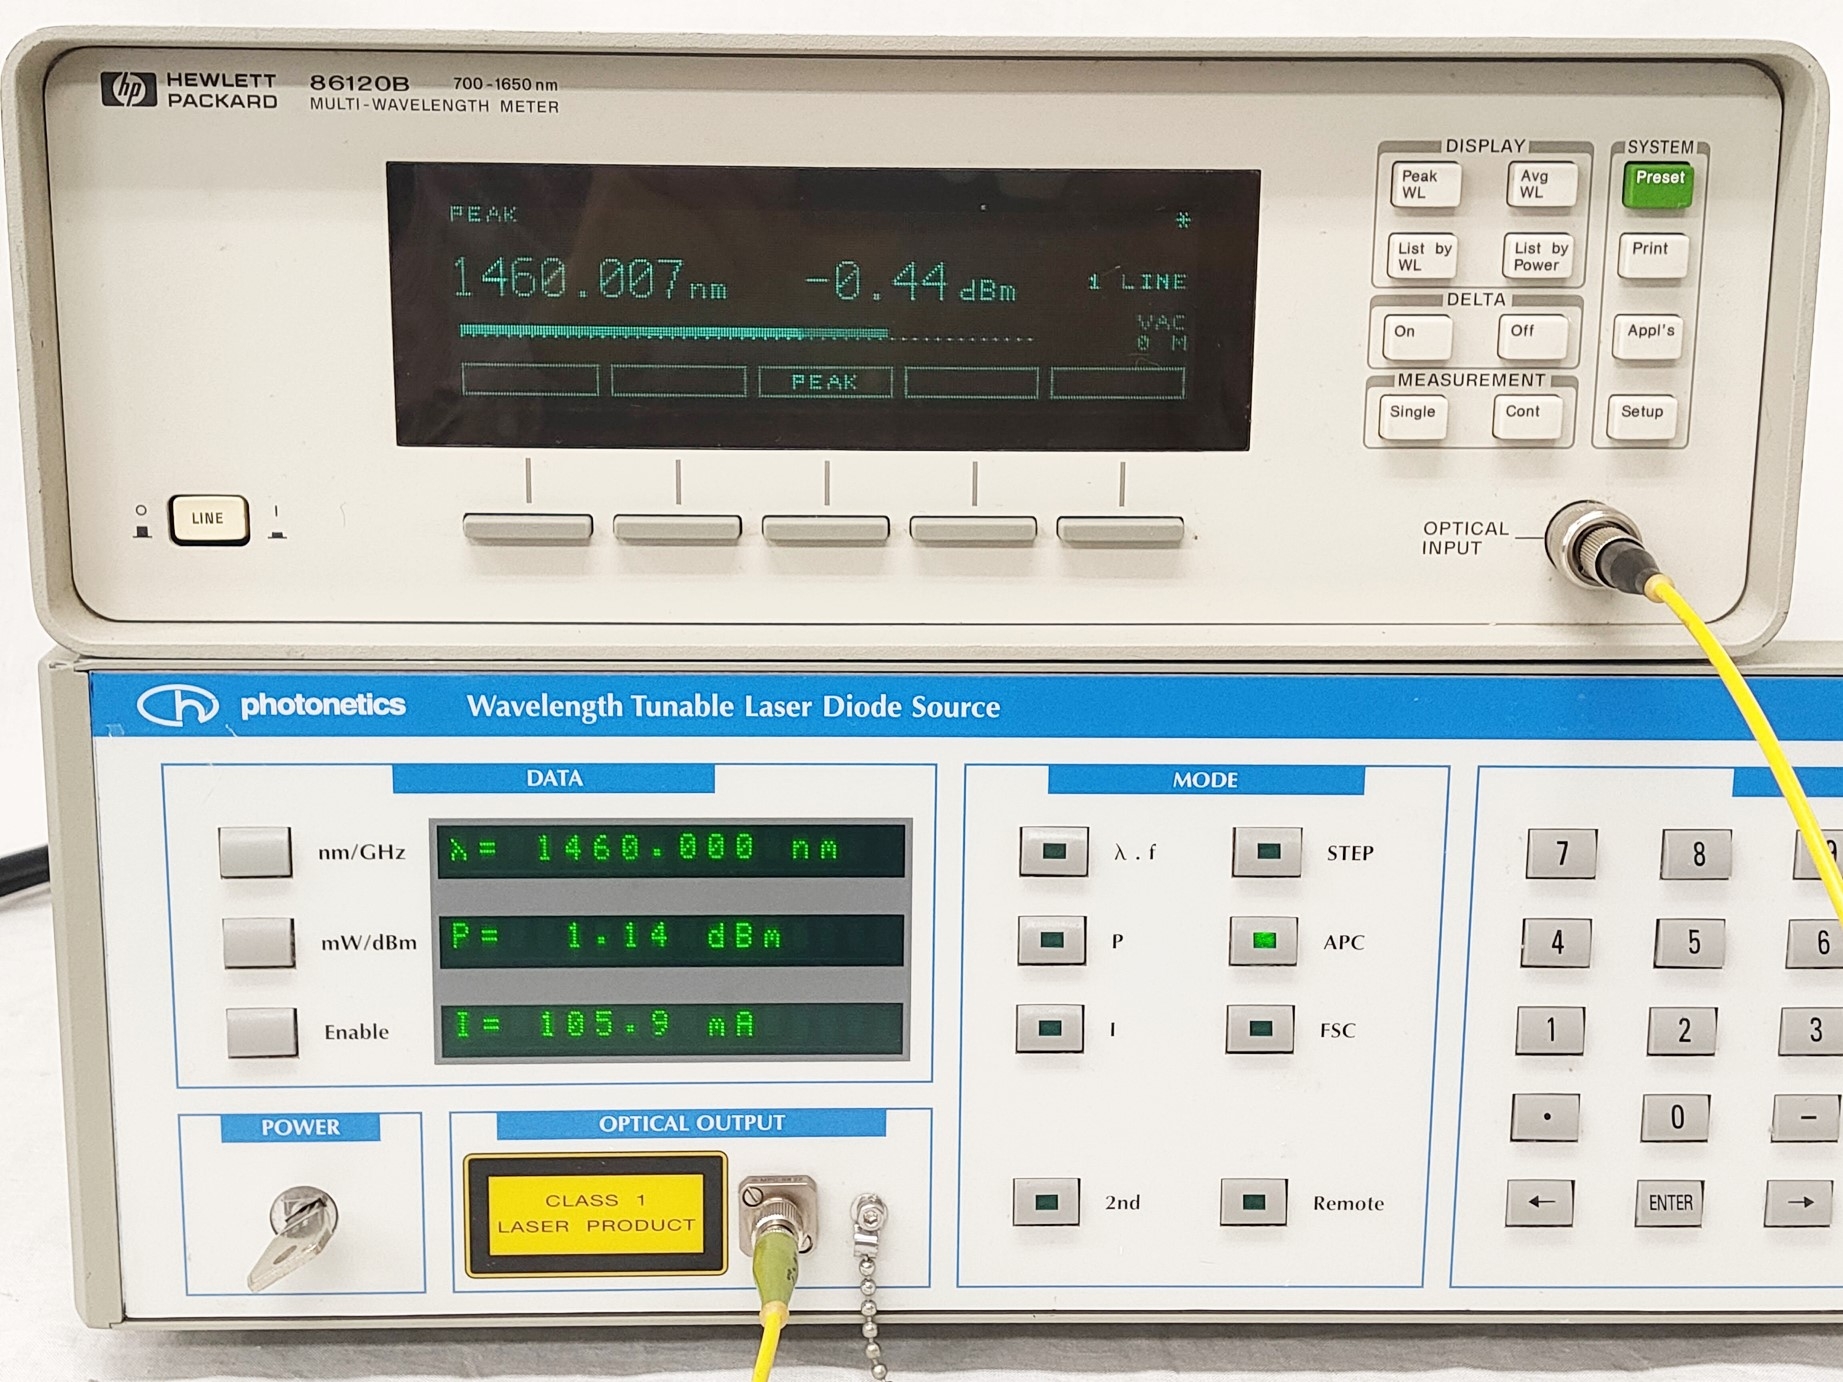Screen dimensions: 1843x1382
Task: Tap keypad digit 8
Action: coord(1696,854)
